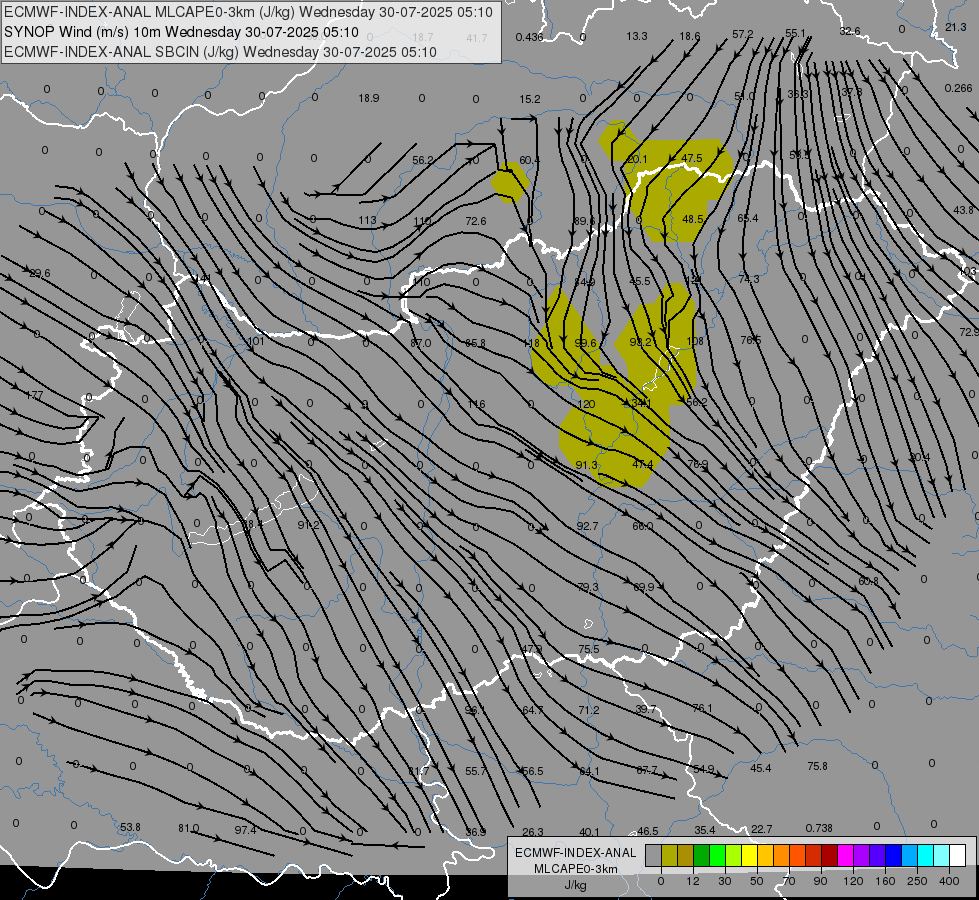This screenshot has height=900, width=979.
Task: Click the 99.6 value on the map
Action: tap(586, 343)
